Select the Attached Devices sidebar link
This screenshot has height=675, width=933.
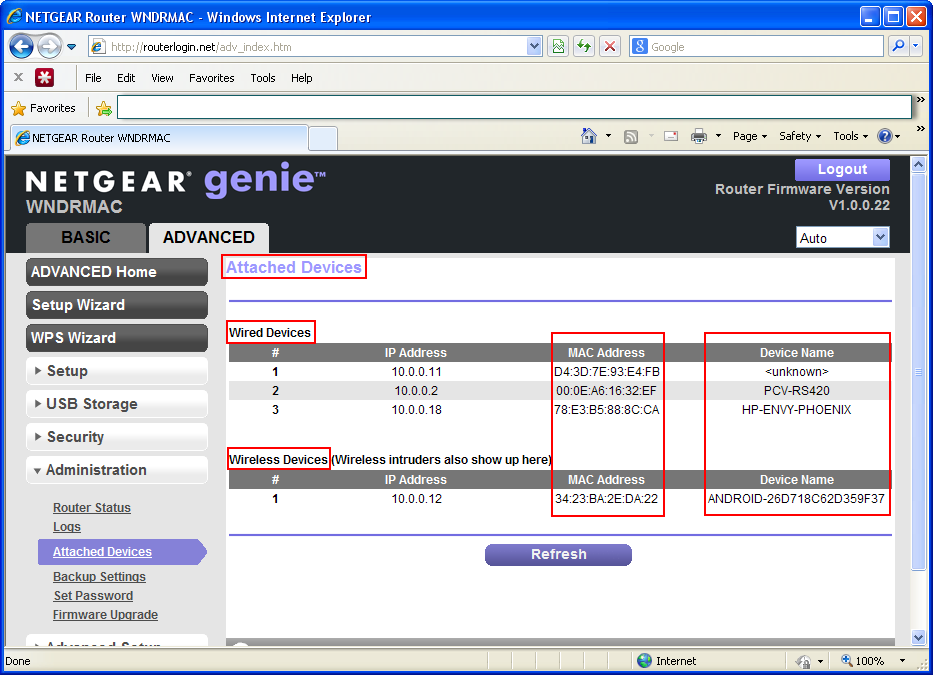pyautogui.click(x=102, y=552)
